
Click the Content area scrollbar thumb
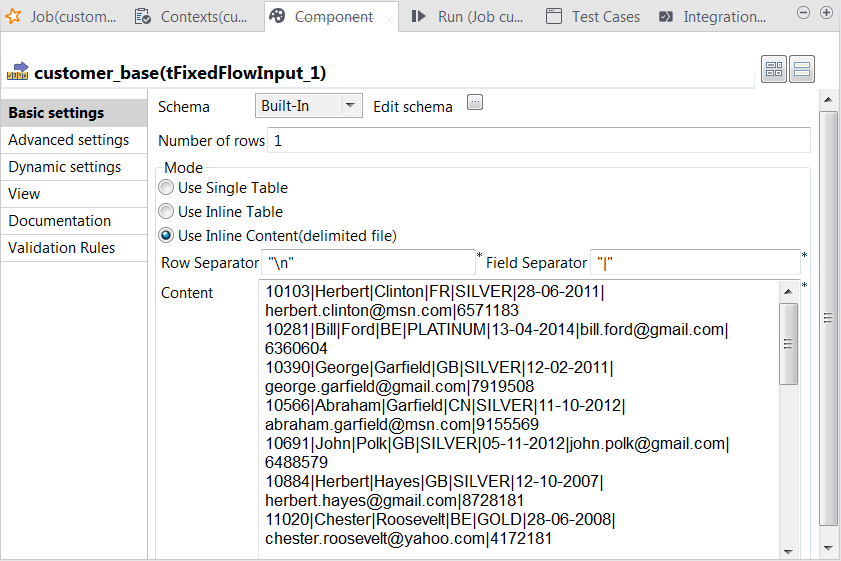pyautogui.click(x=788, y=343)
